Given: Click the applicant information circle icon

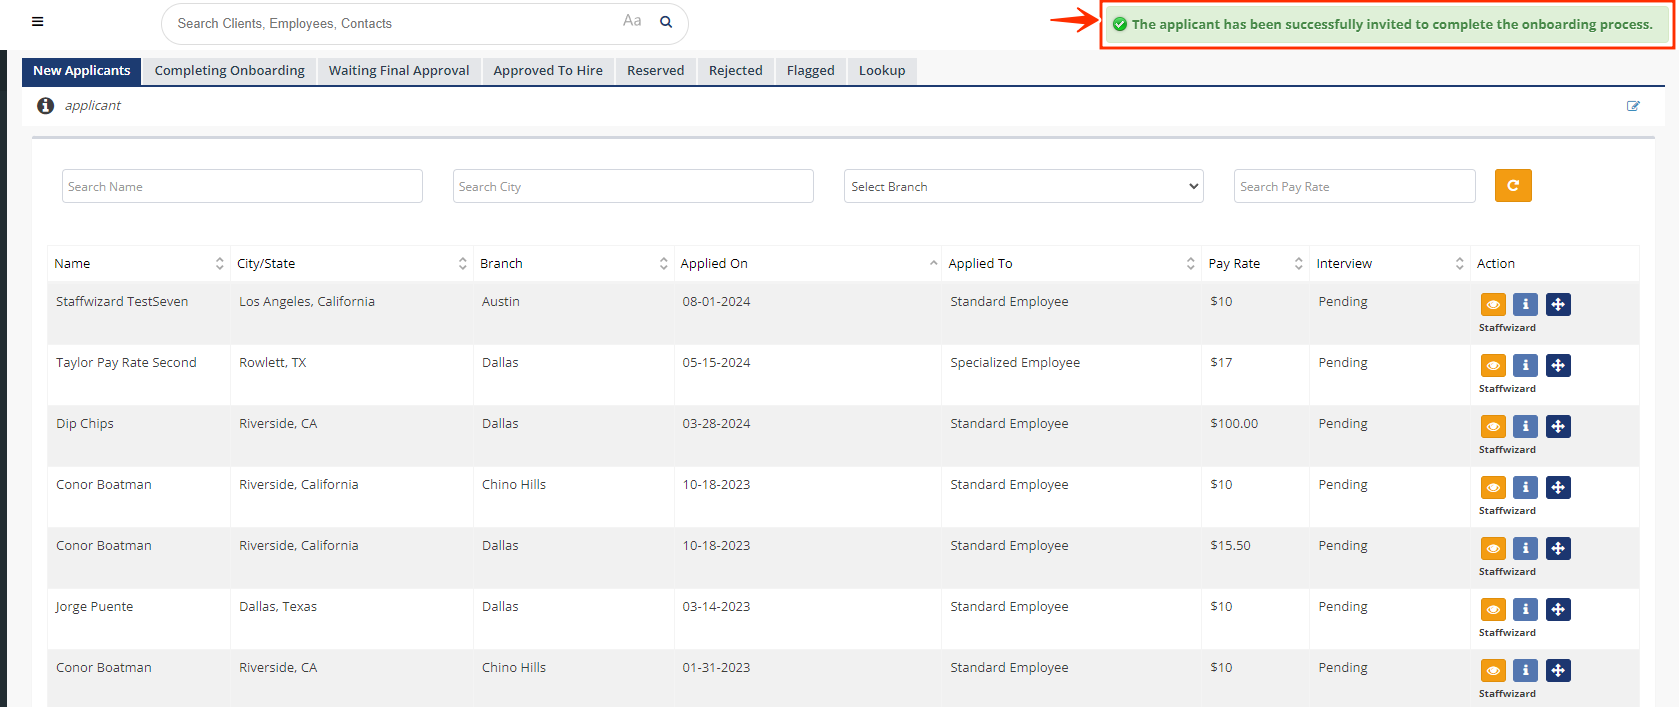Looking at the screenshot, I should pos(45,106).
